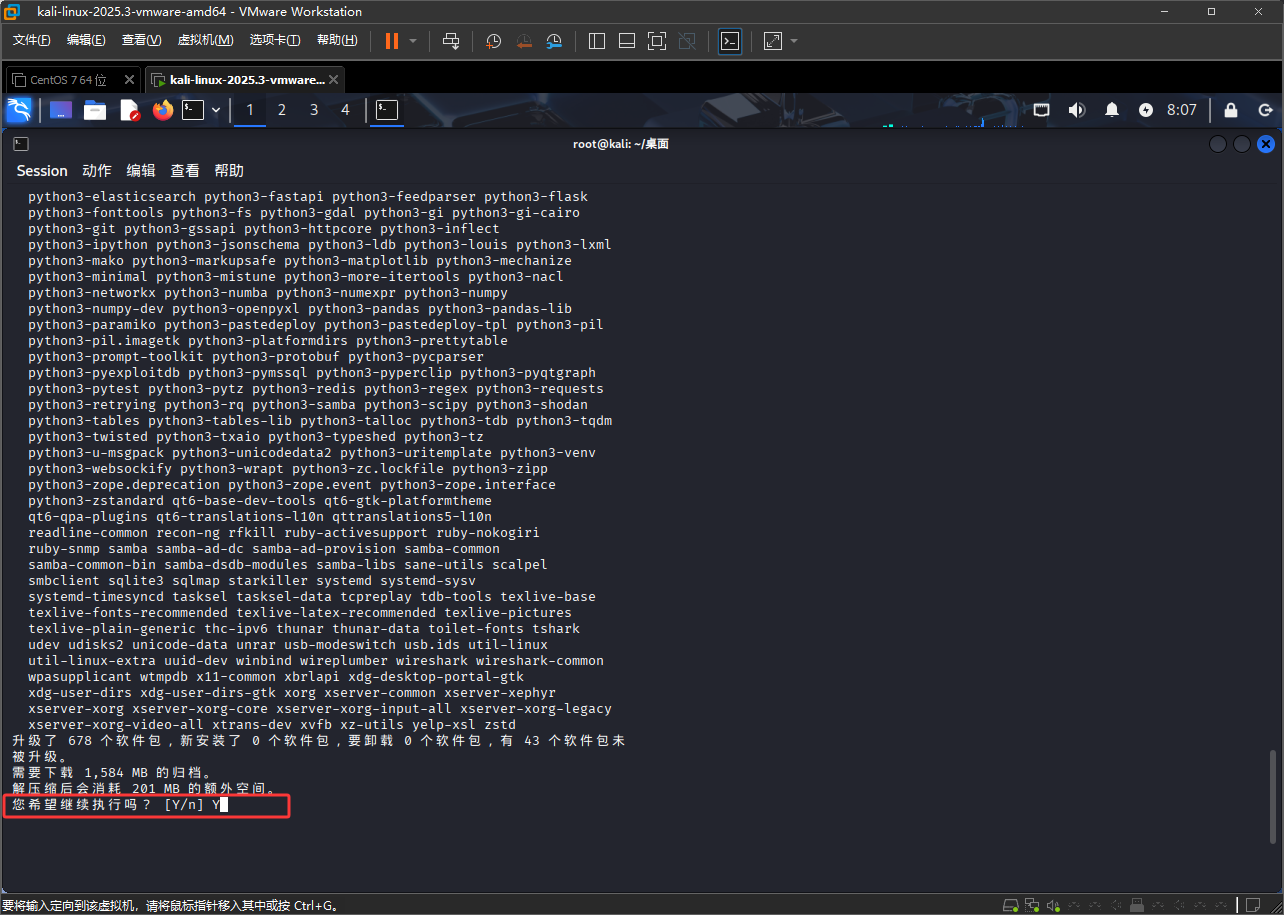
Task: Switch to workspace 2
Action: pyautogui.click(x=282, y=110)
